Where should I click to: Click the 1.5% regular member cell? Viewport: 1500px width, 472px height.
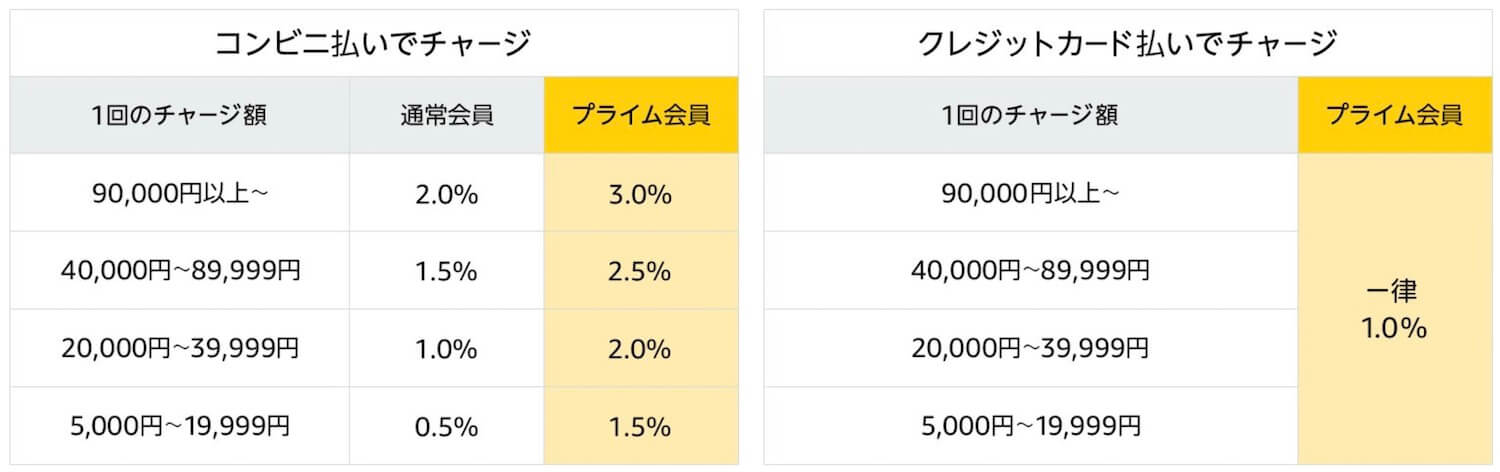point(447,271)
